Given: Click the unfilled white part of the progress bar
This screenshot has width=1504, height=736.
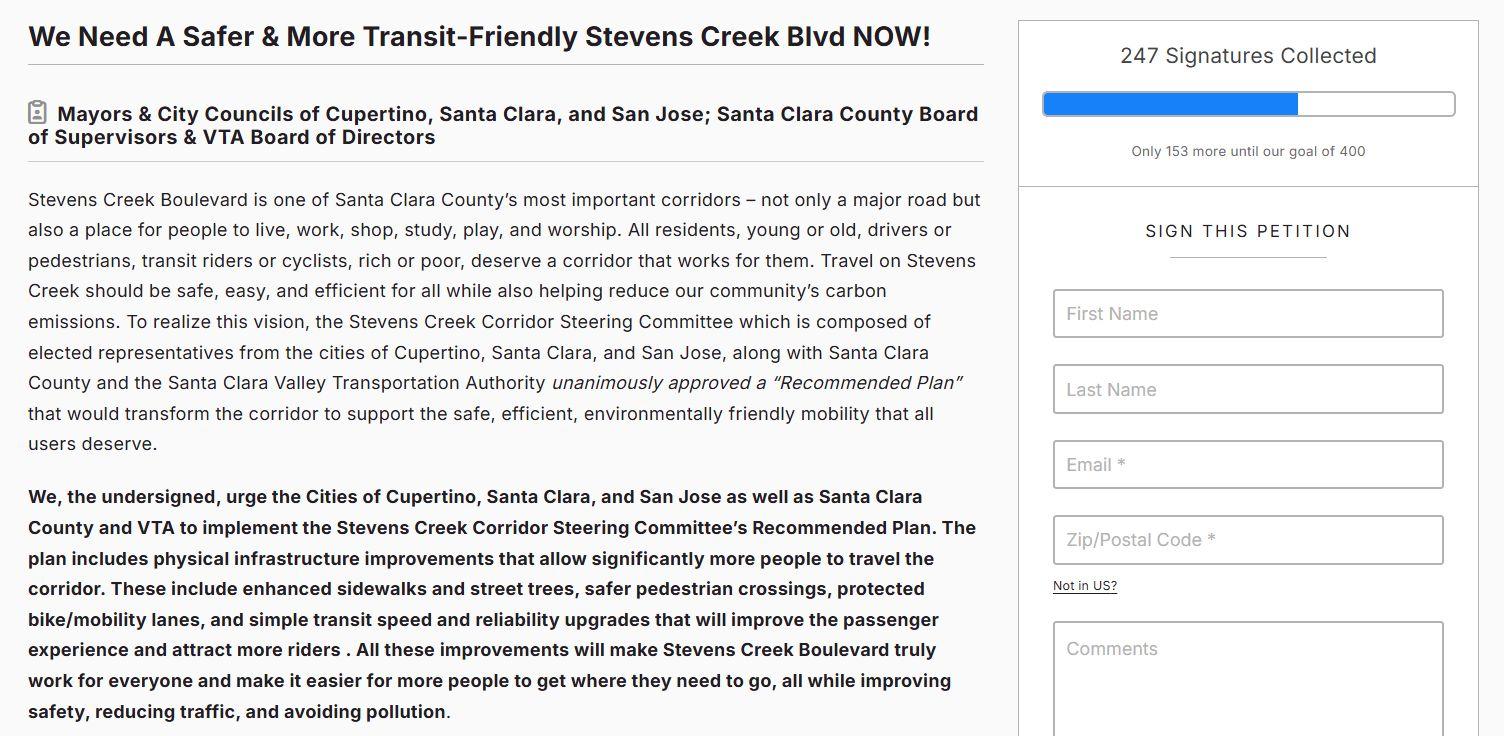Looking at the screenshot, I should (1375, 104).
